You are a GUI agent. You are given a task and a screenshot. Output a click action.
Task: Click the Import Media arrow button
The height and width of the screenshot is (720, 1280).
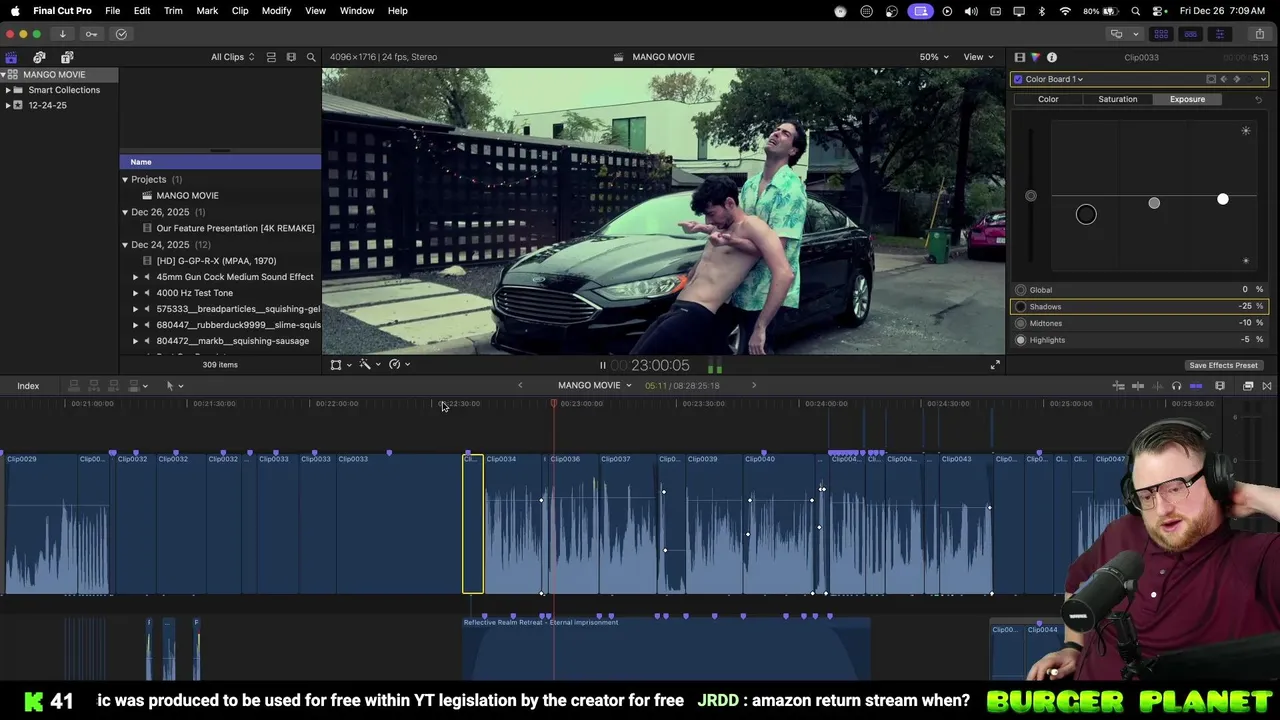point(62,34)
